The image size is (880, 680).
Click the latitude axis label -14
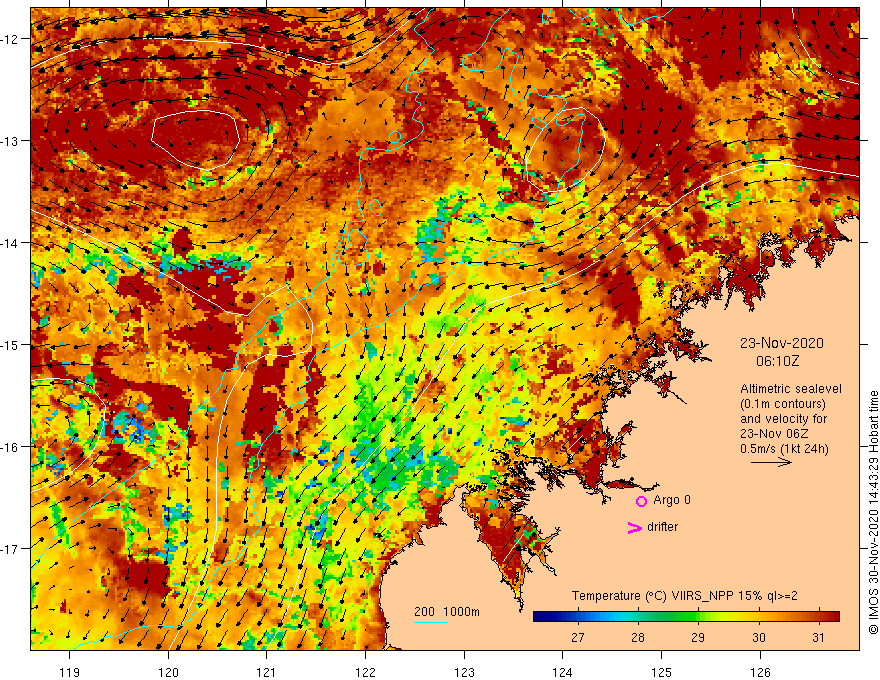click(10, 243)
